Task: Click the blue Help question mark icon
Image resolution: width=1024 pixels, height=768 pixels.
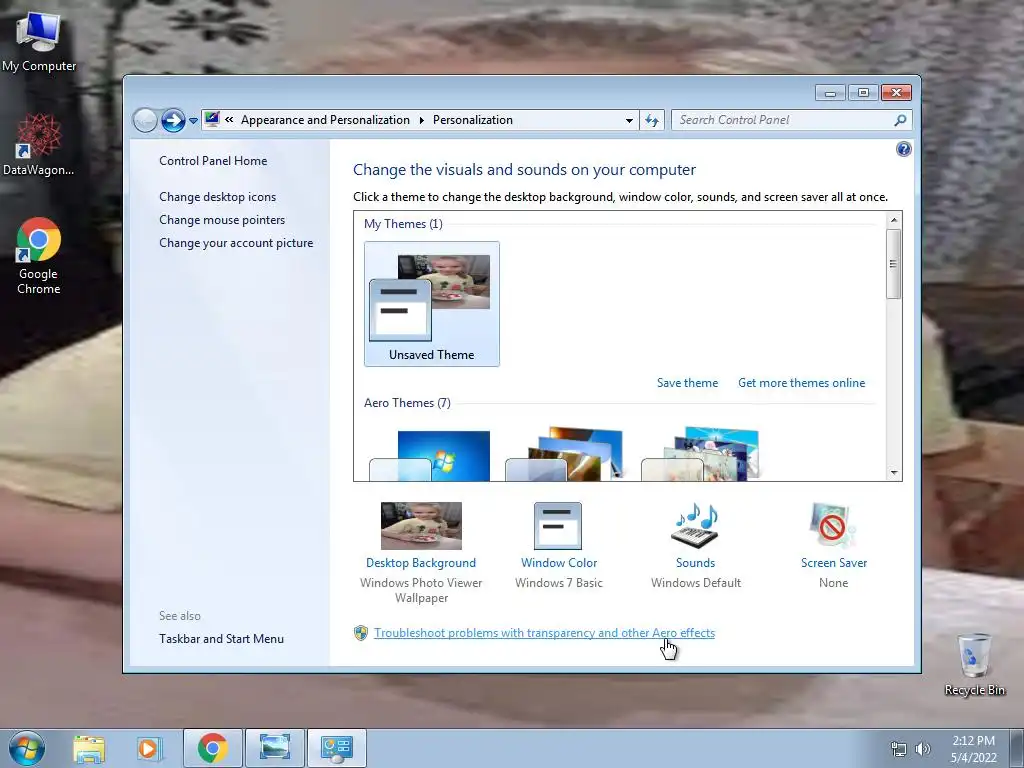Action: 903,150
